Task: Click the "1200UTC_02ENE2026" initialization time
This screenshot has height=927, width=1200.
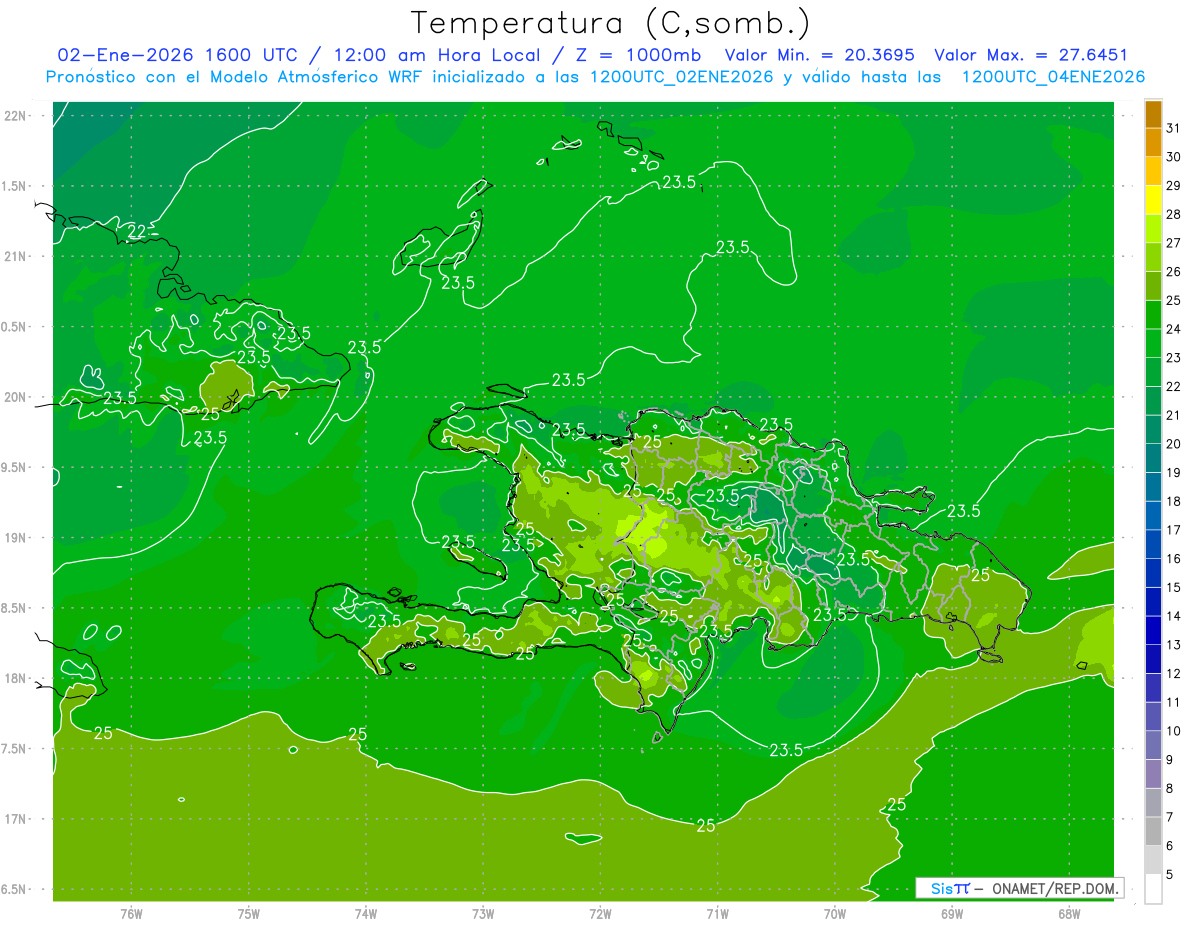Action: pos(682,77)
